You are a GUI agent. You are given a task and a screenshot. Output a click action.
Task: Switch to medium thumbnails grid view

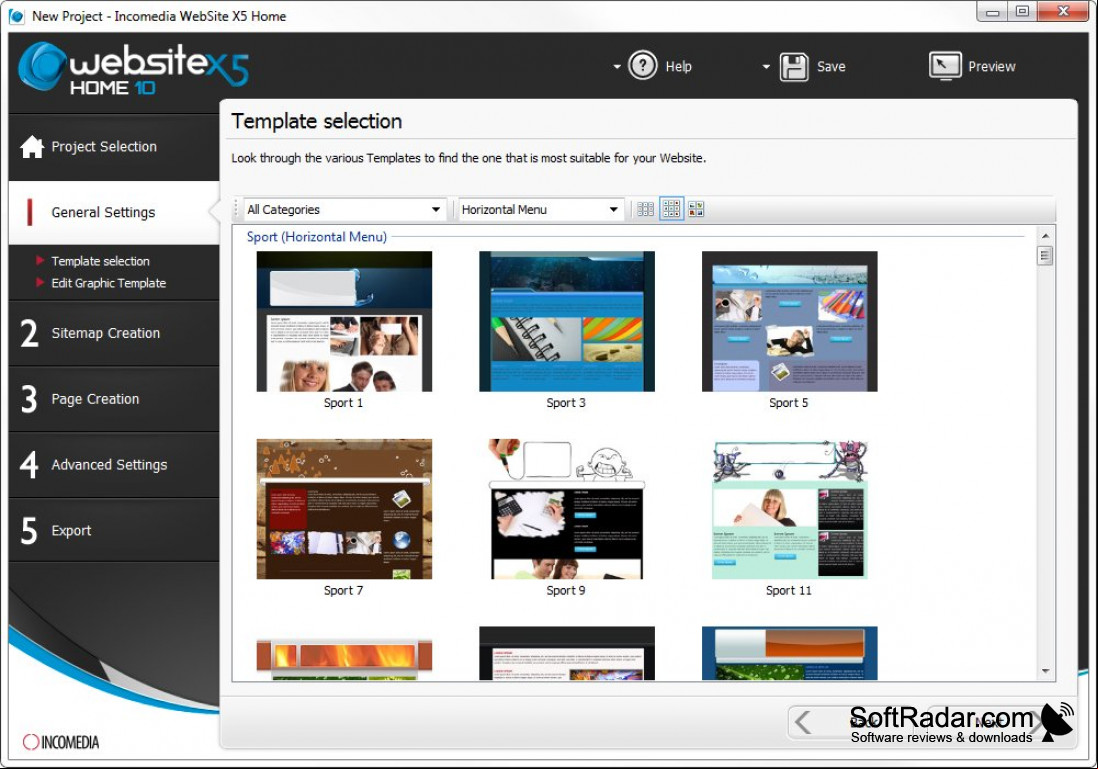(671, 209)
